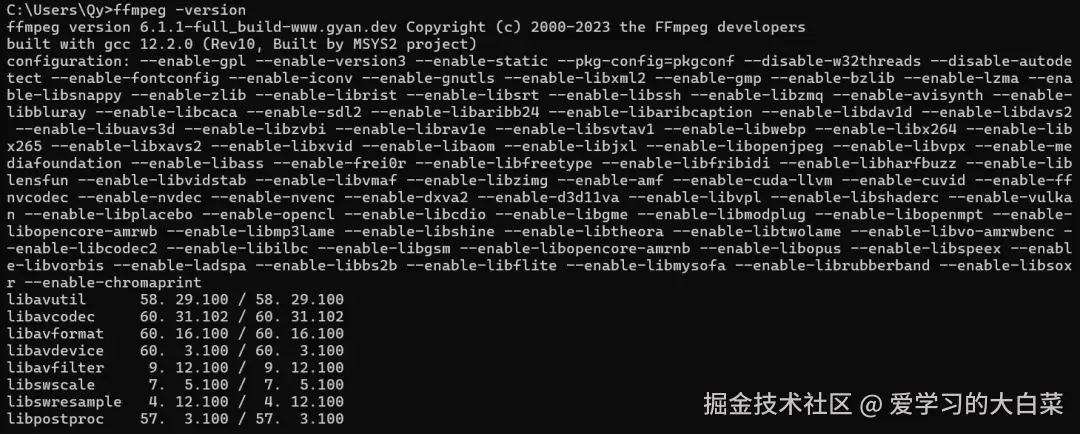Click the libavfilter version row
Viewport: 1080px width, 434px height.
tap(175, 368)
